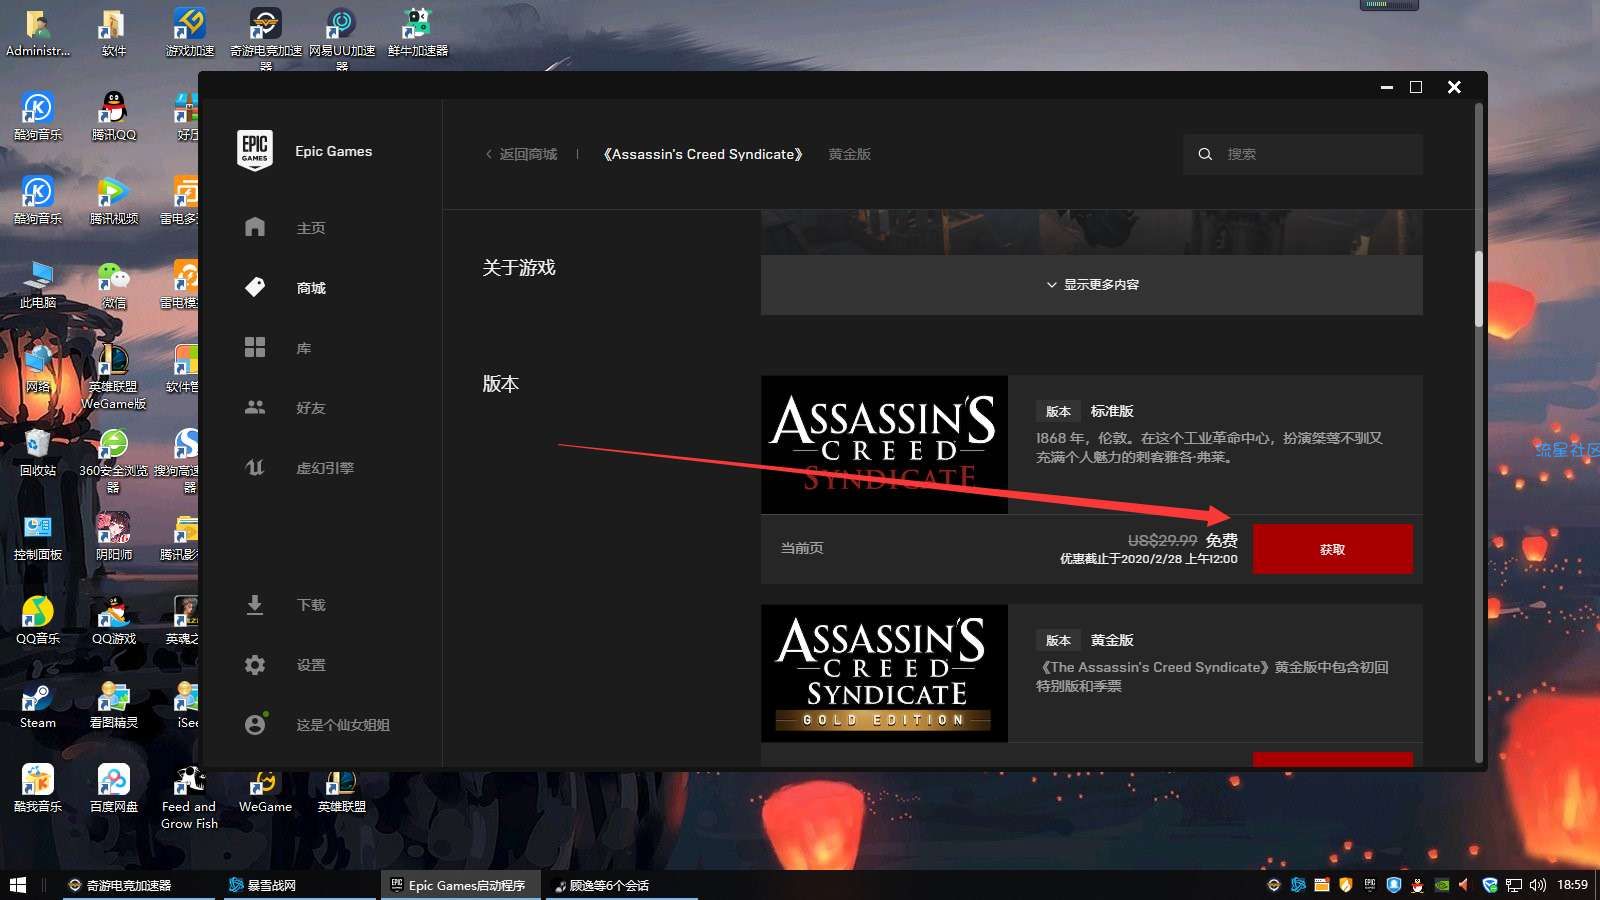Click the volume speaker tray icon
The image size is (1600, 900).
click(x=1537, y=885)
